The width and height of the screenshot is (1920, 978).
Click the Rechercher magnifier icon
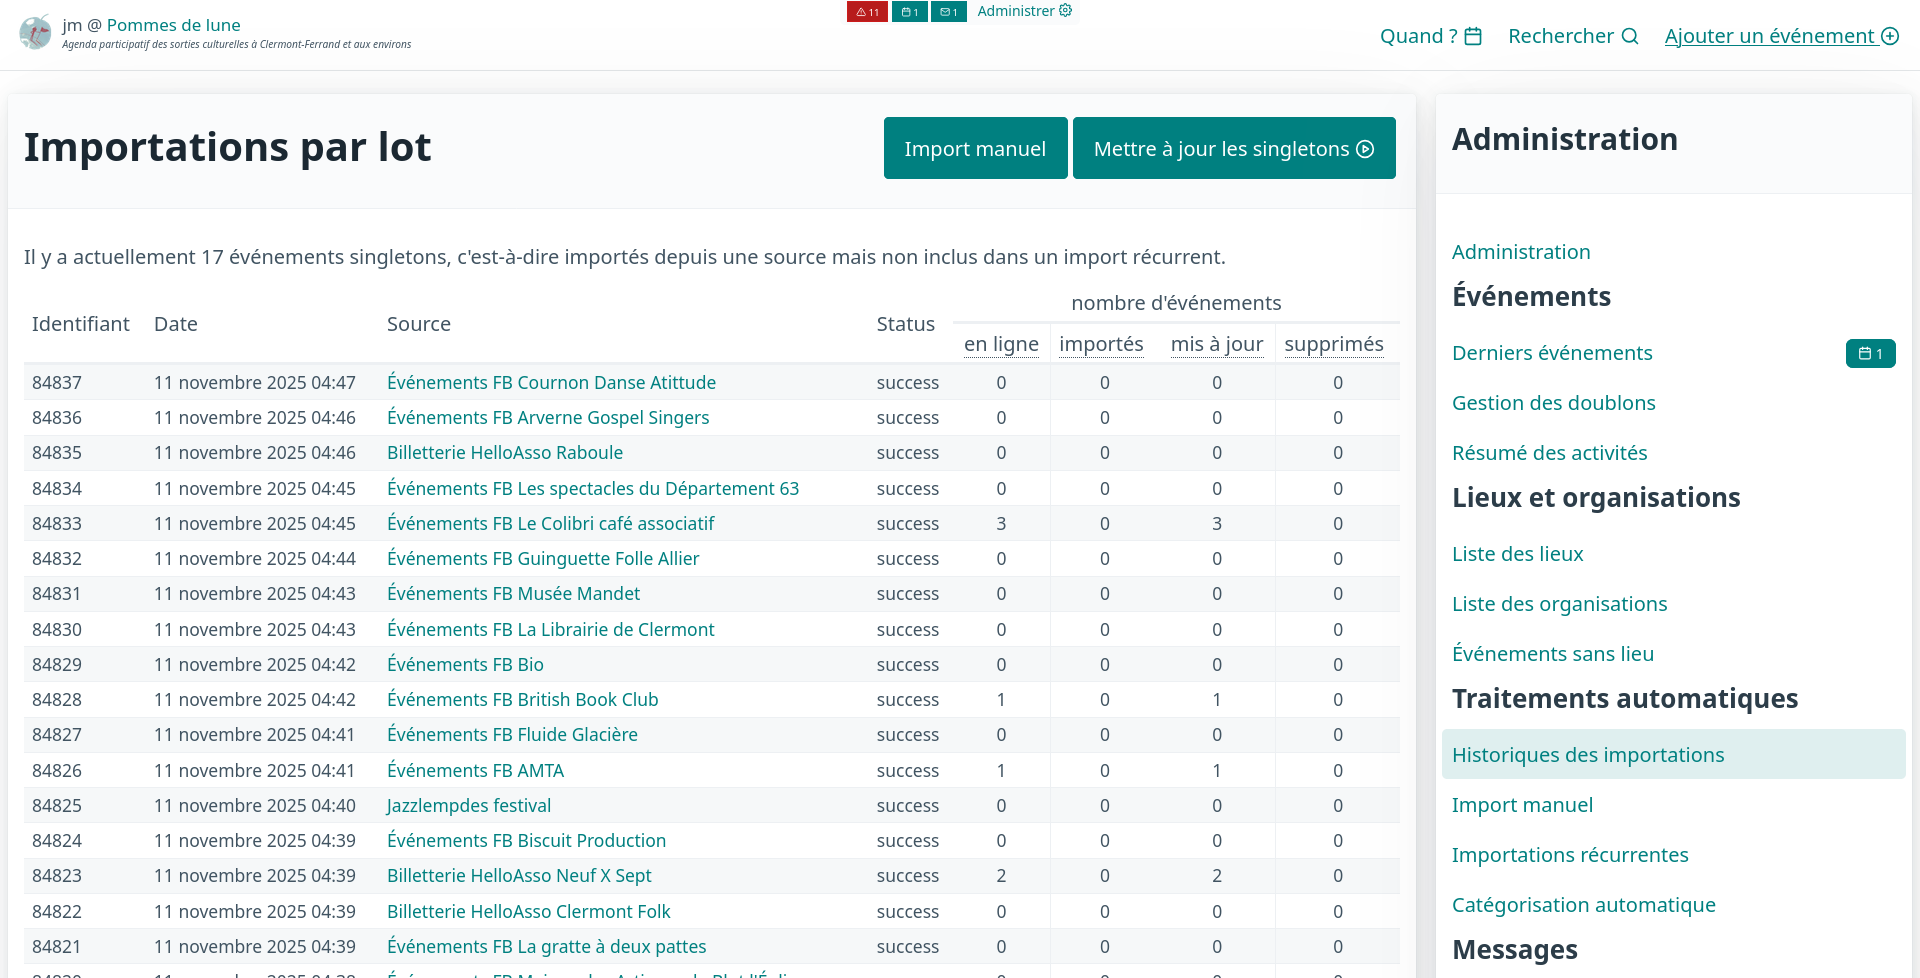click(1630, 37)
